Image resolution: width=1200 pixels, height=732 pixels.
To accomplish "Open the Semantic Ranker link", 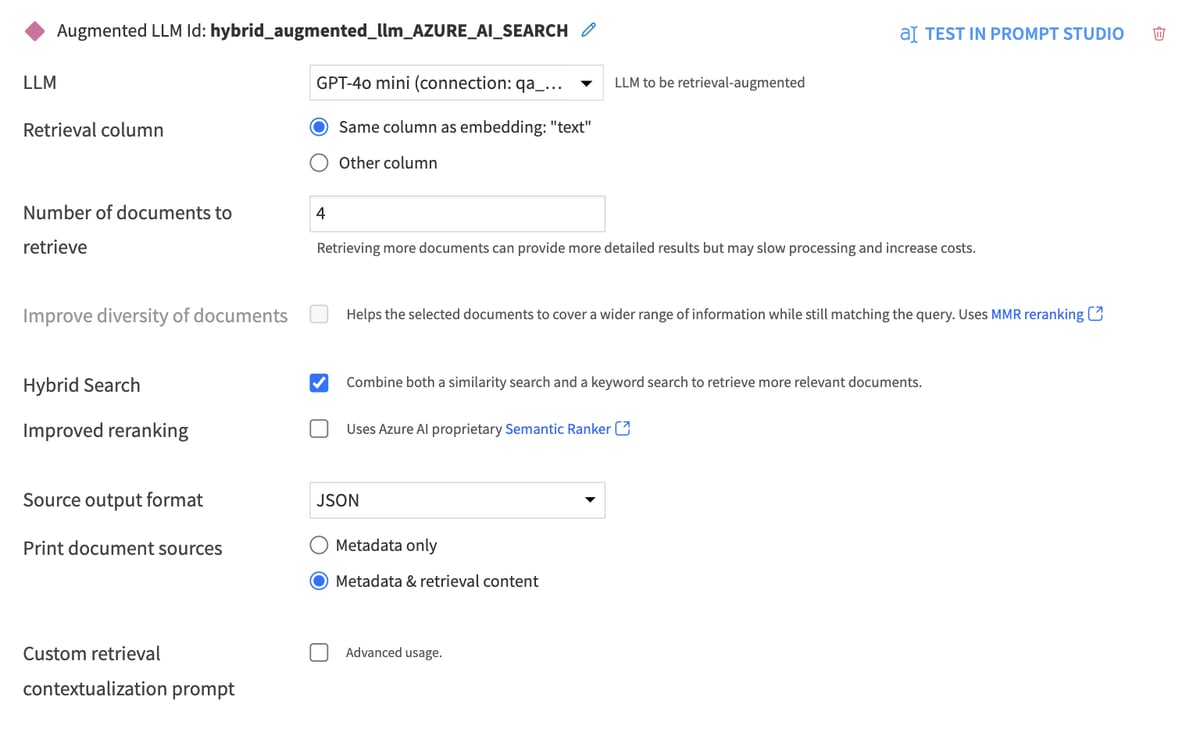I will (557, 429).
